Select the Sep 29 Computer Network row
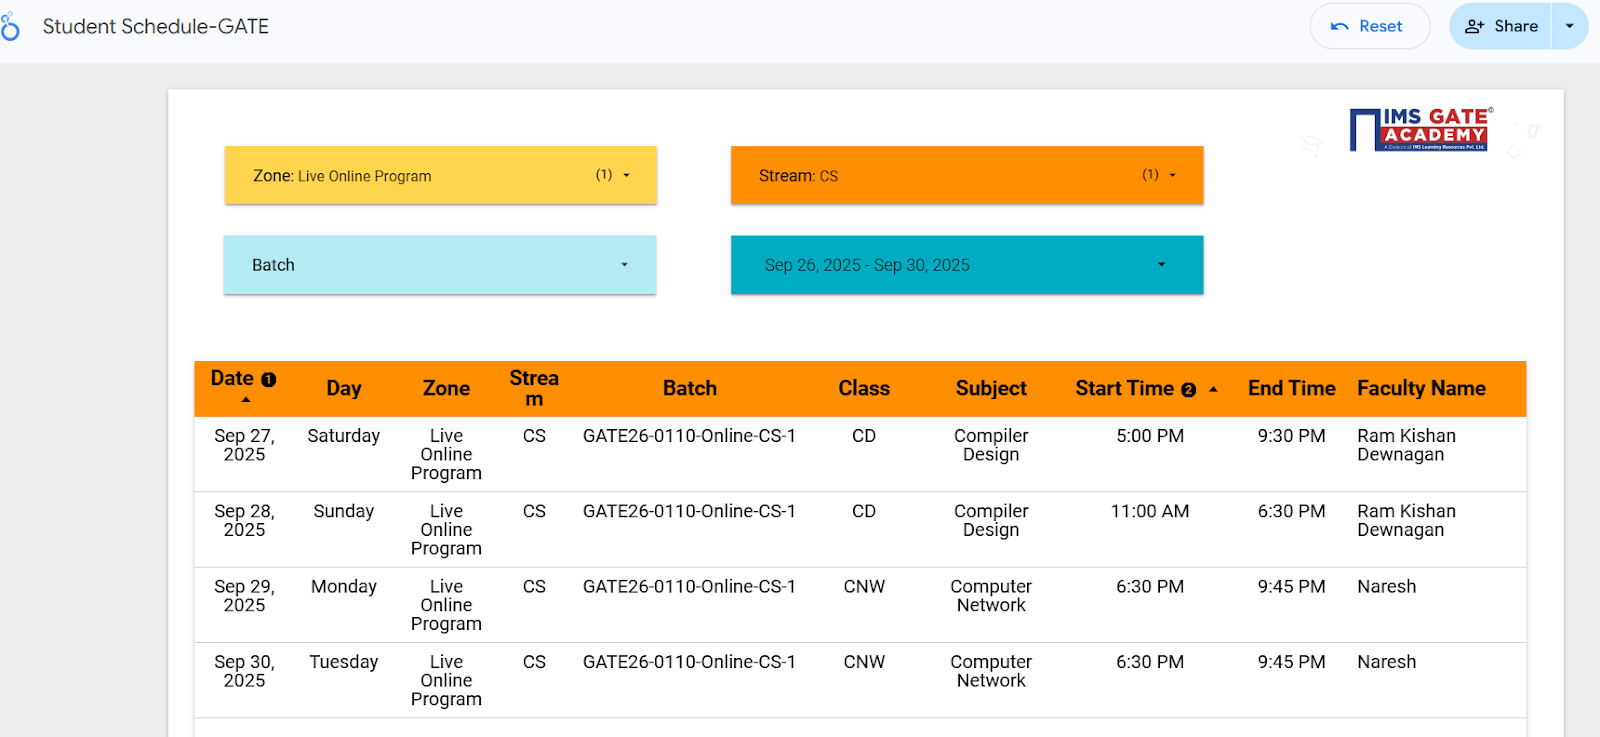This screenshot has width=1600, height=737. click(990, 596)
